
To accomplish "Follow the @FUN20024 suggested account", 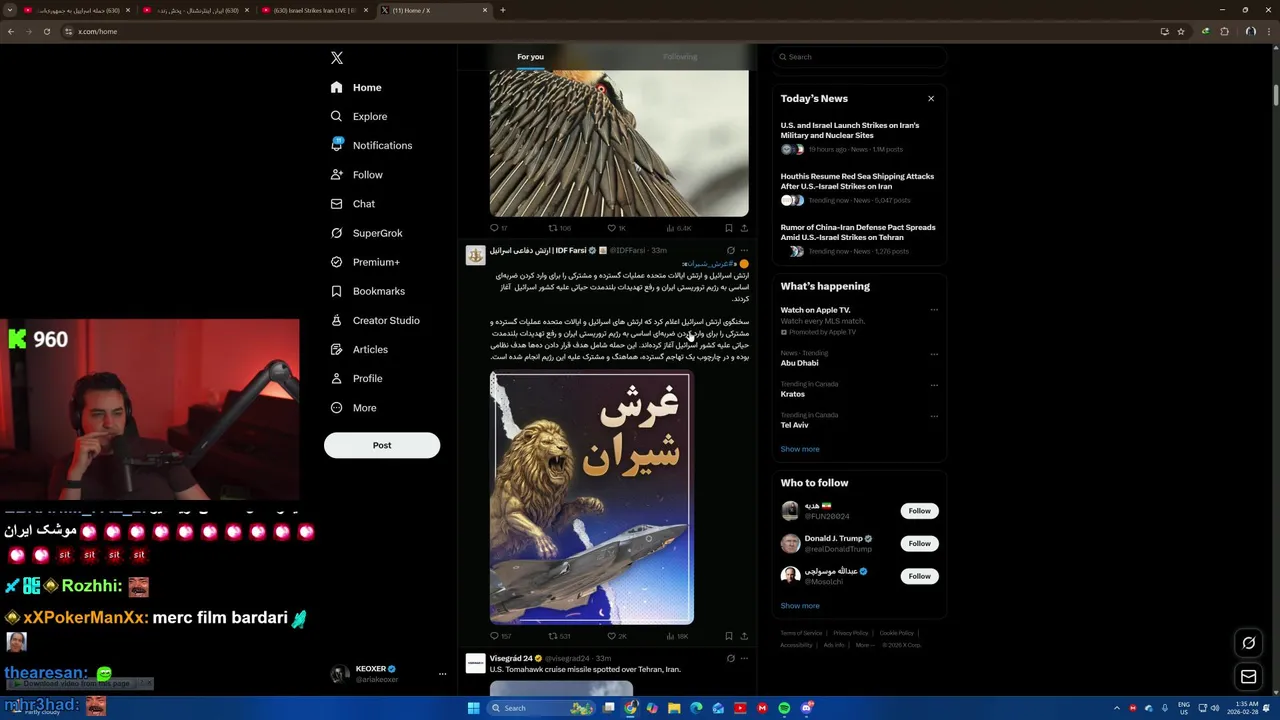I will 919,511.
